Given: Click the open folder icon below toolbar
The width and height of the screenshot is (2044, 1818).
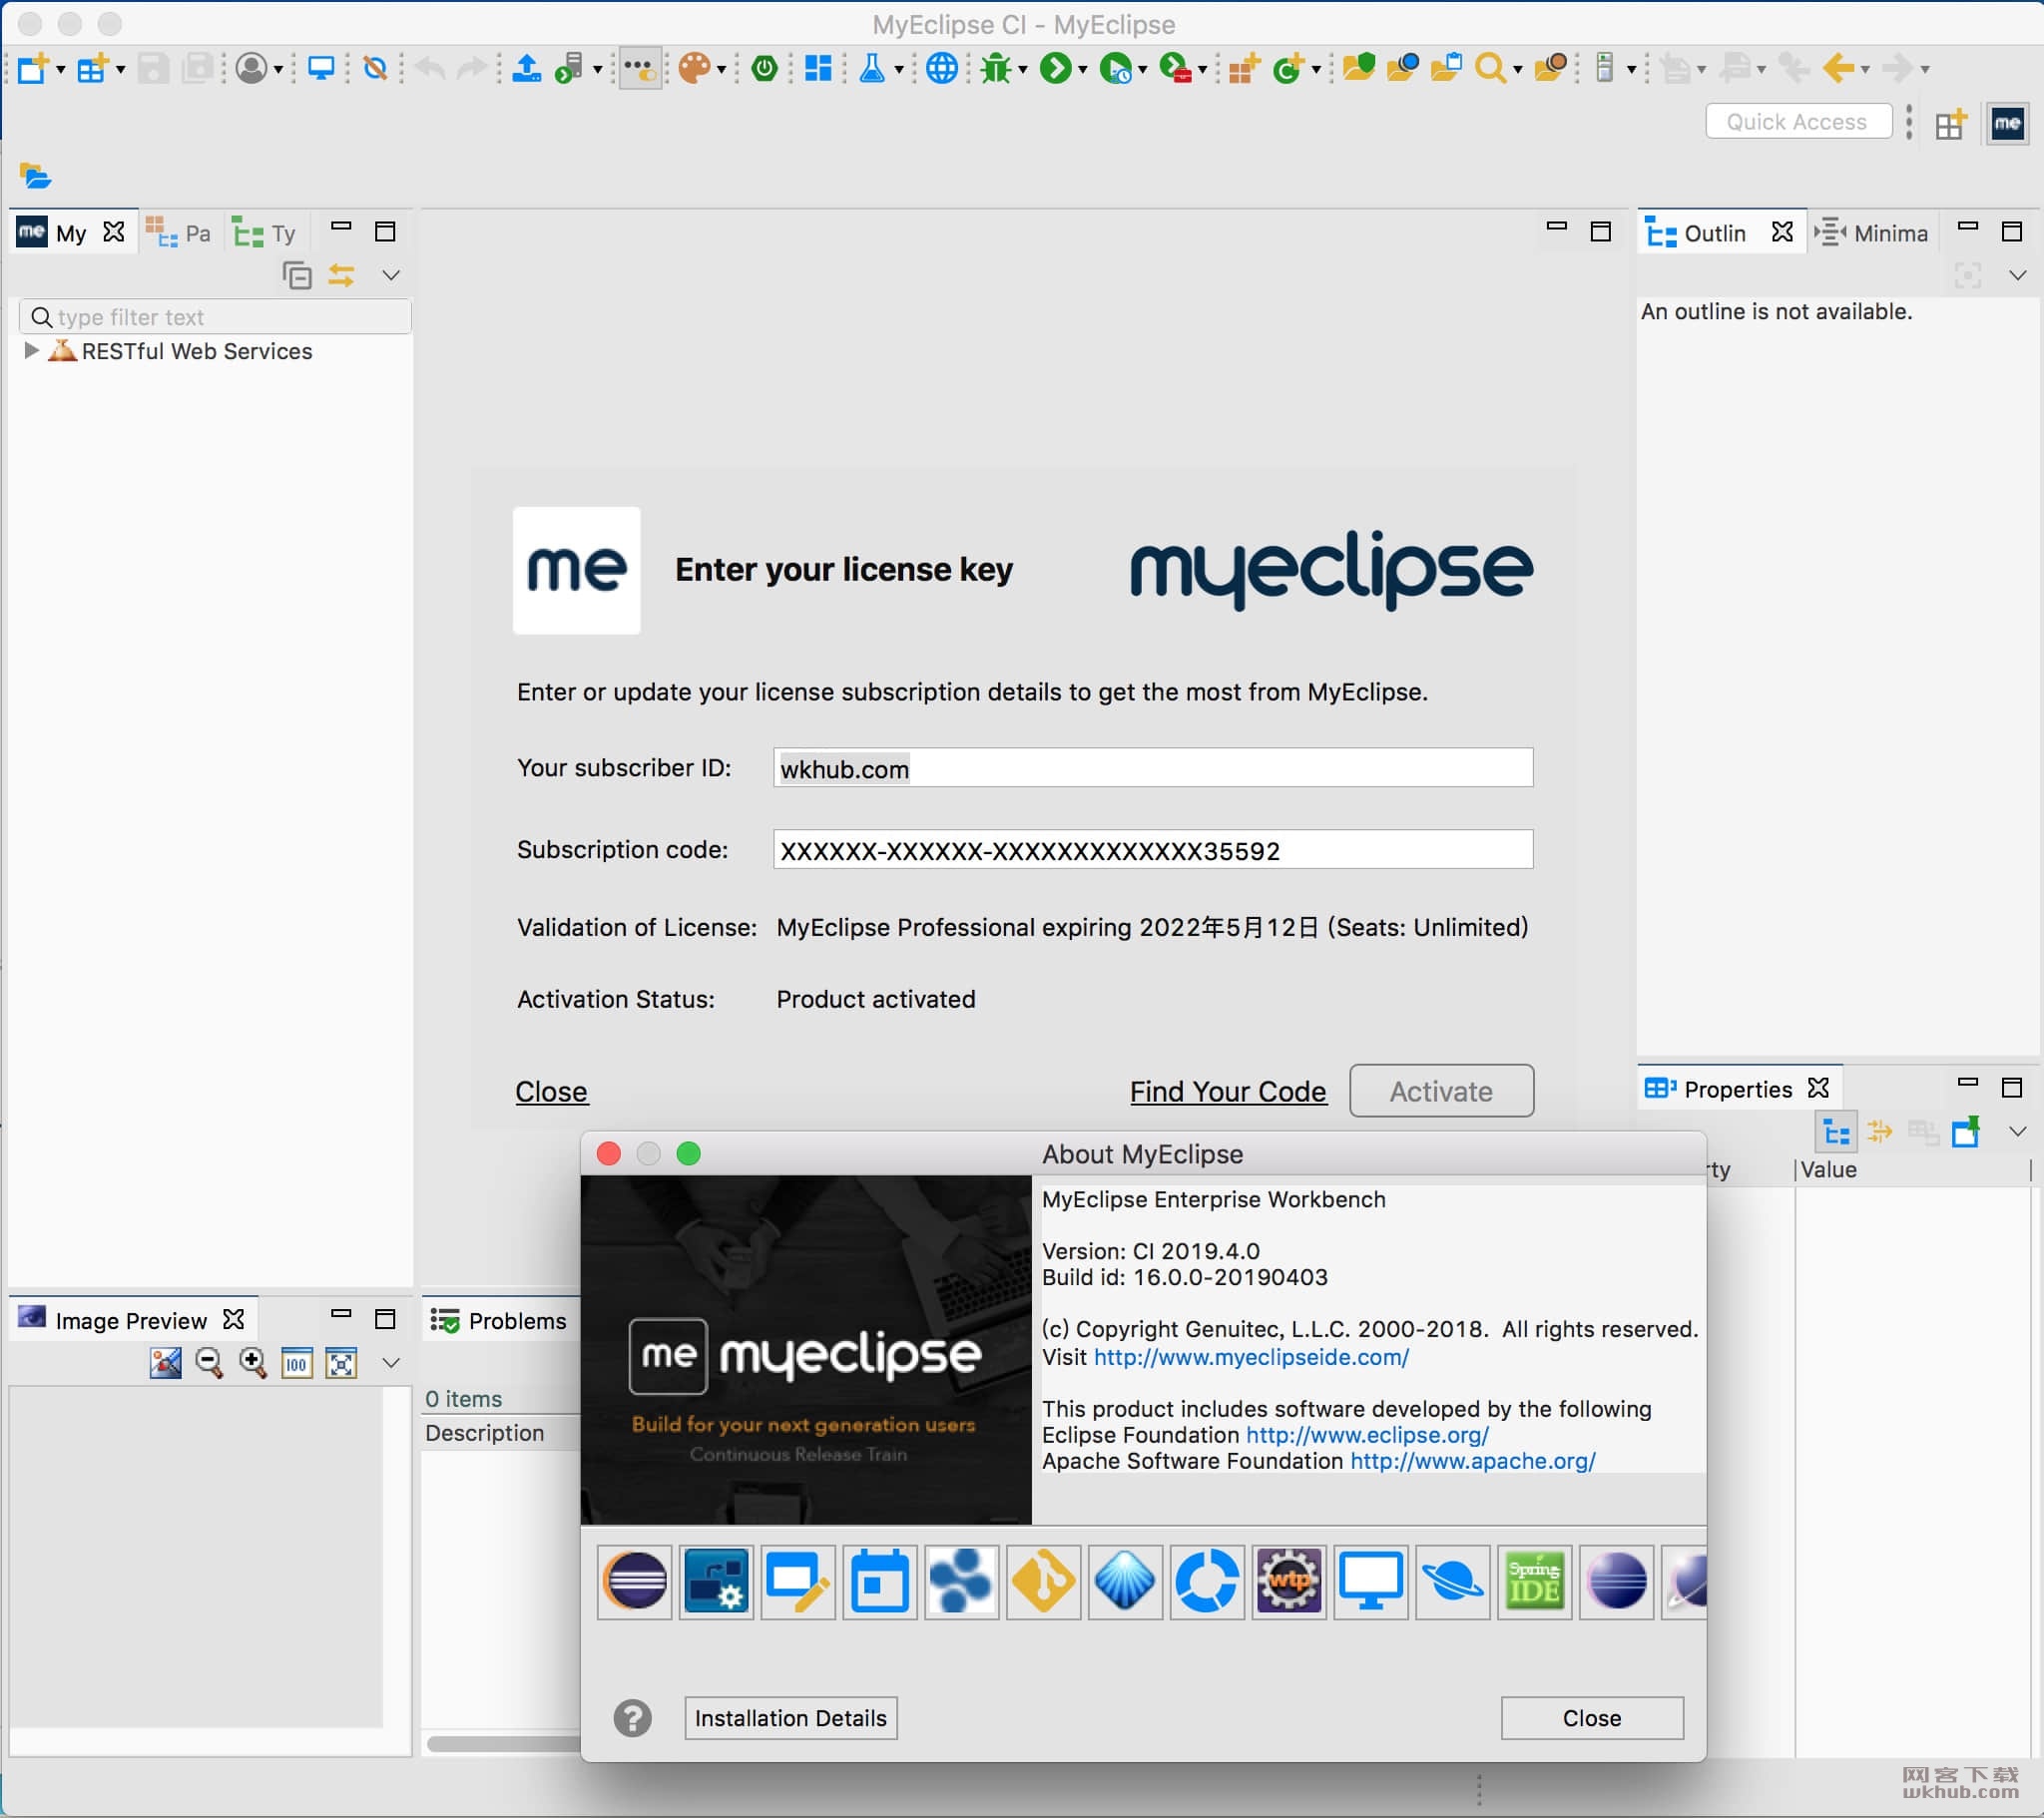Looking at the screenshot, I should click(35, 176).
